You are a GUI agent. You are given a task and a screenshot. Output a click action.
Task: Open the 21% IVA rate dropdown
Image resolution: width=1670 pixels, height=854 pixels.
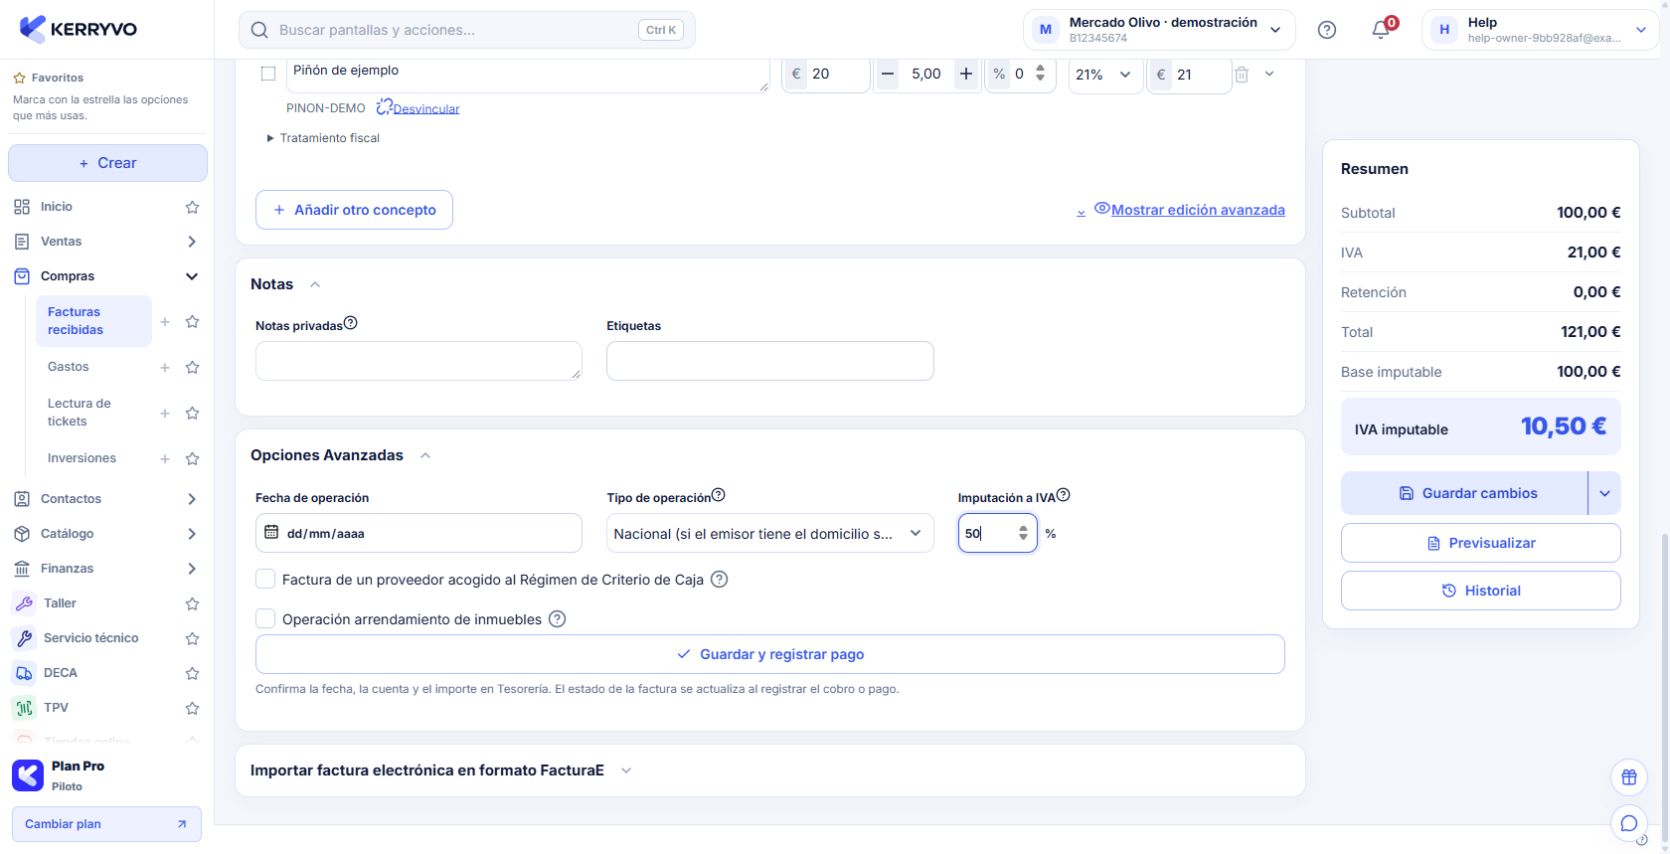(1105, 74)
